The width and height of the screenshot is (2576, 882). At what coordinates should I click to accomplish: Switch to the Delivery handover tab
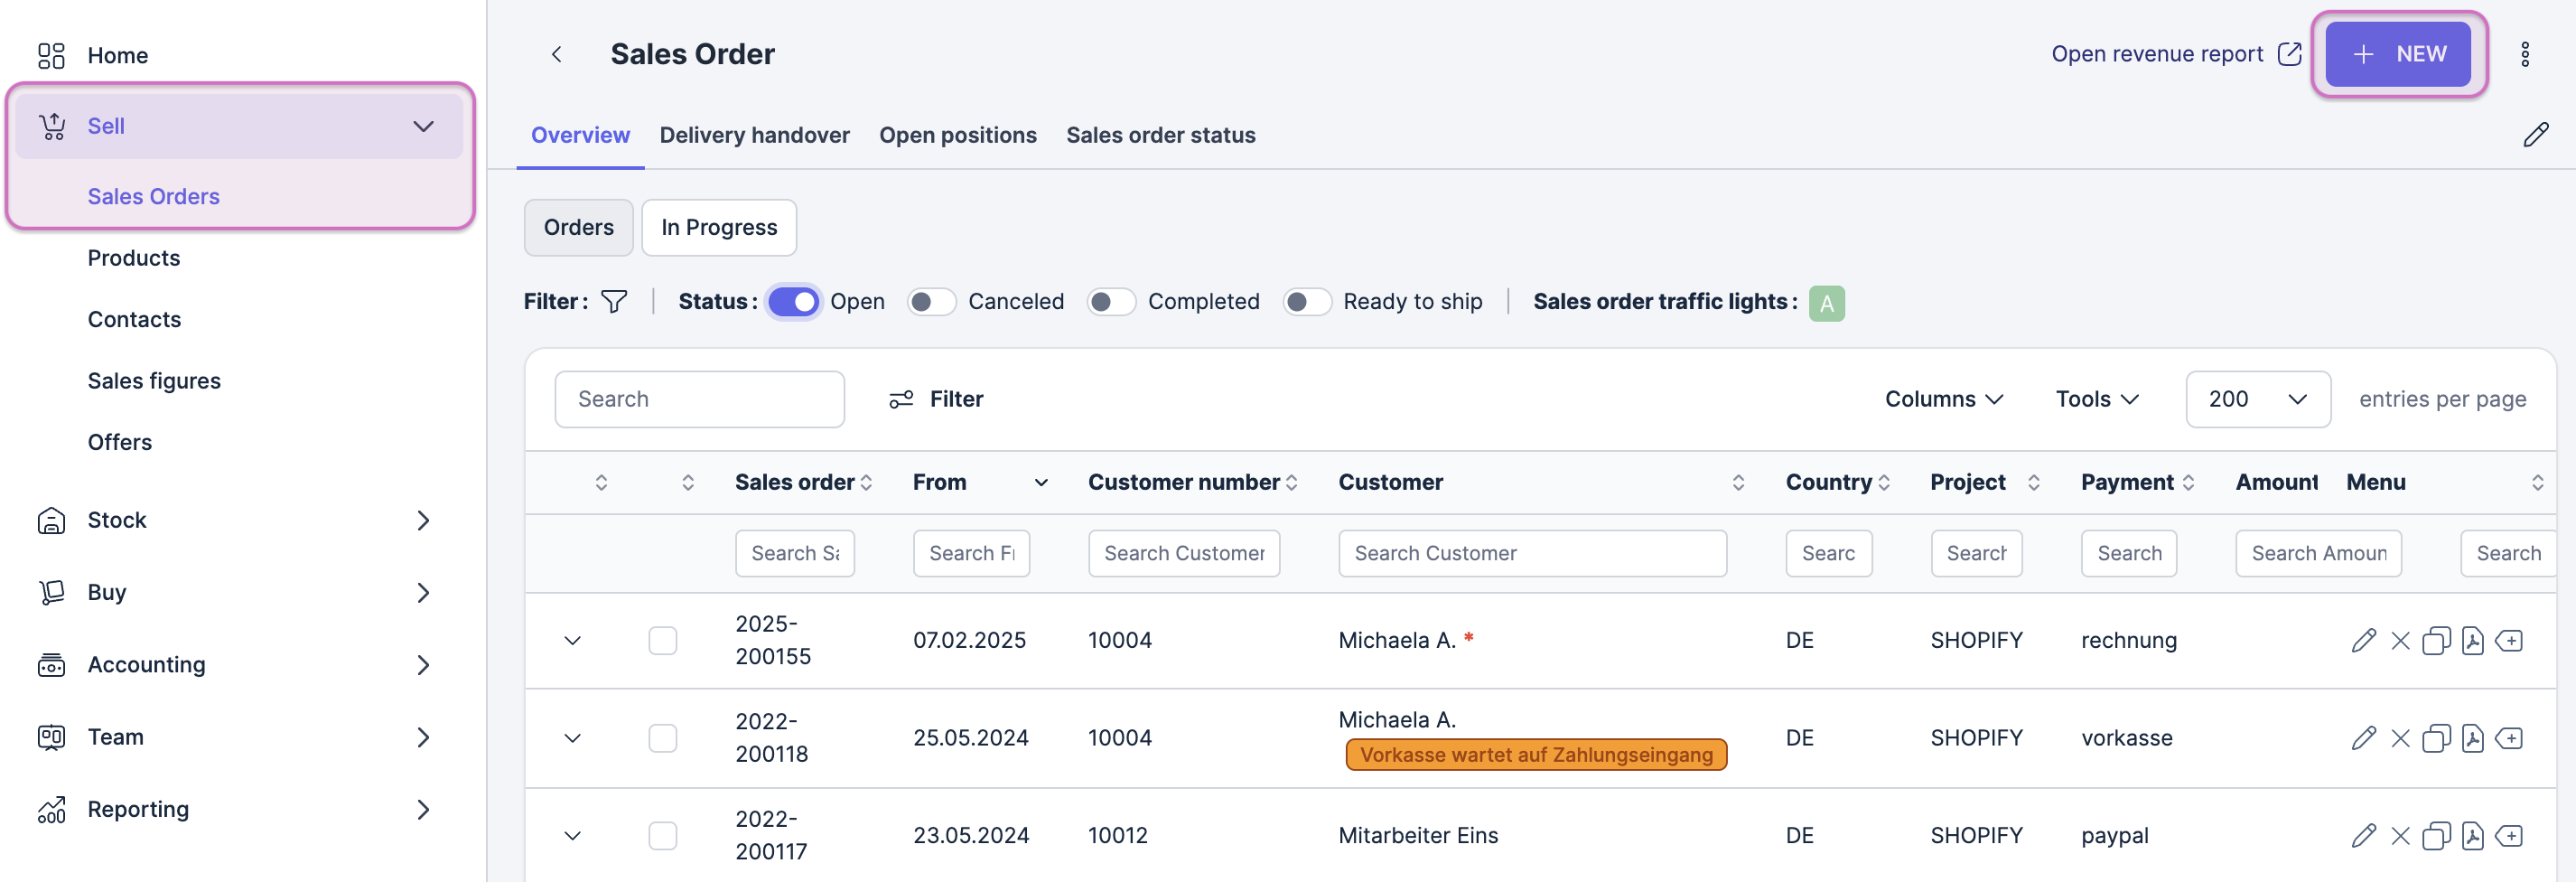click(x=754, y=135)
